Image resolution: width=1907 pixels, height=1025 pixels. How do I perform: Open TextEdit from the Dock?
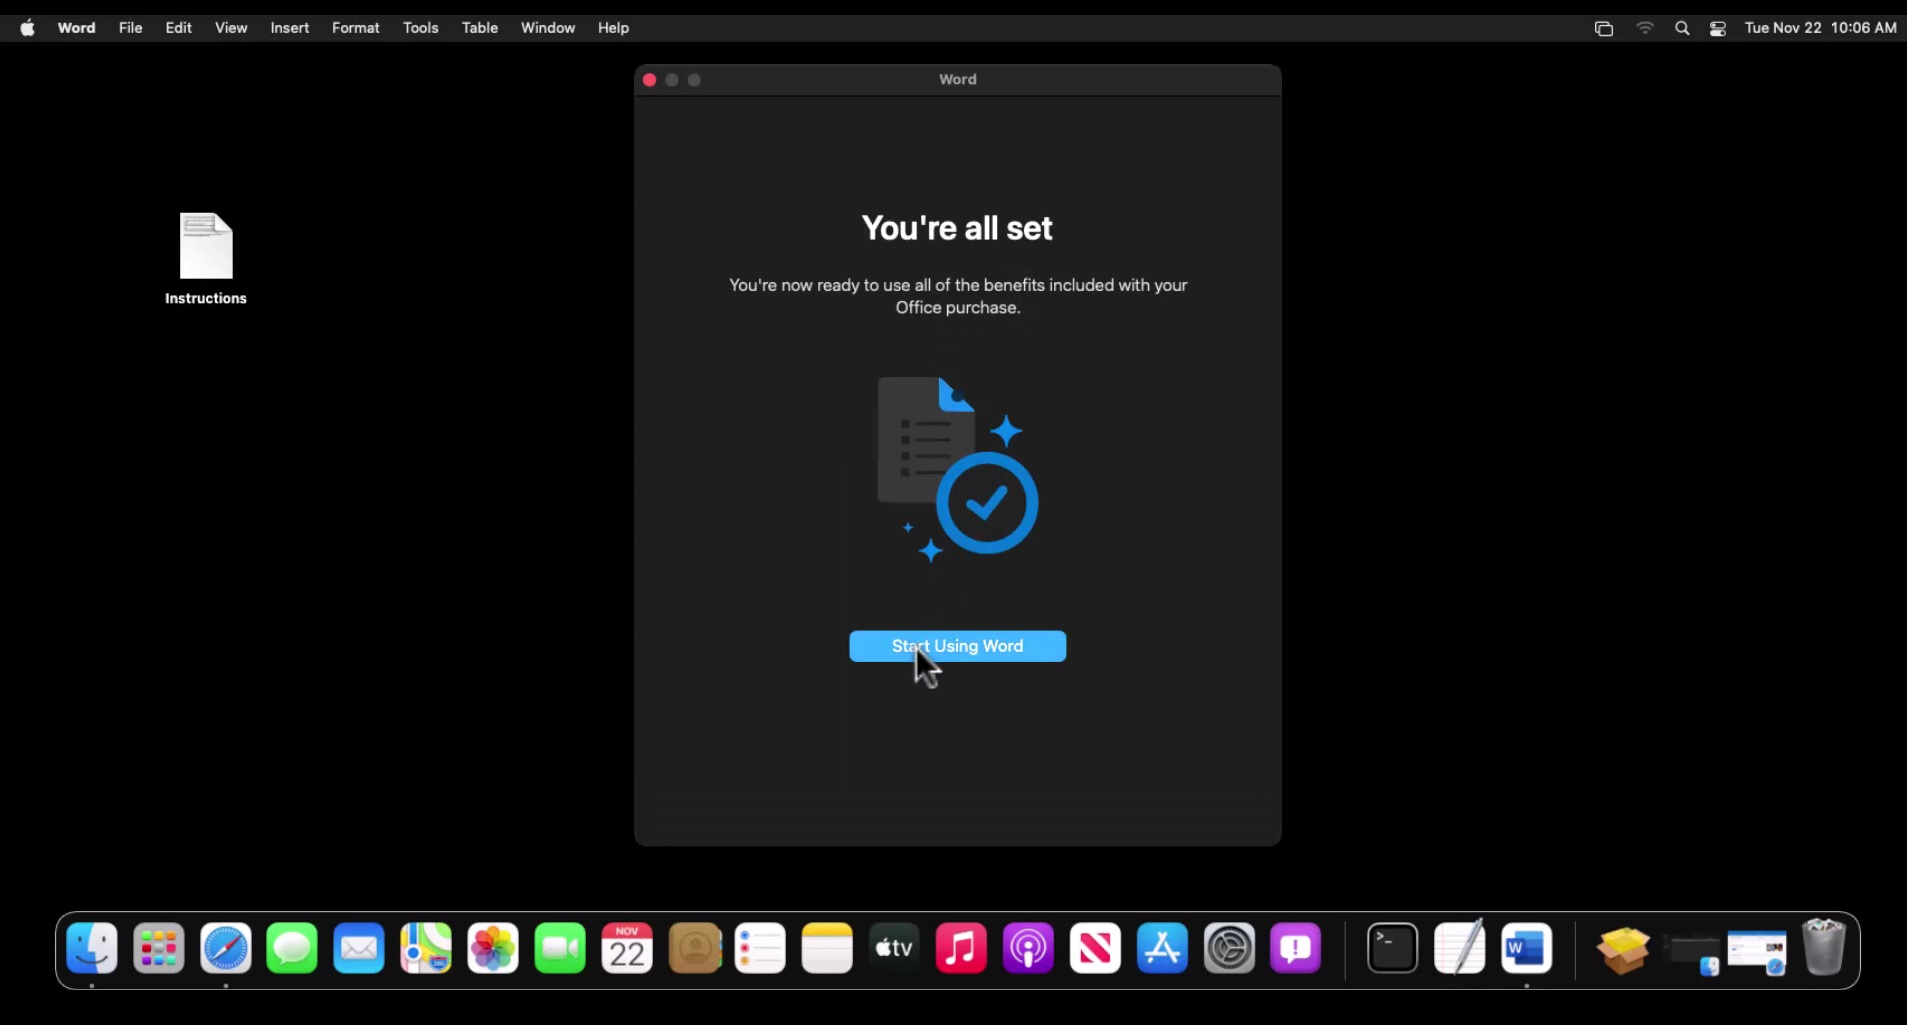pyautogui.click(x=1459, y=948)
